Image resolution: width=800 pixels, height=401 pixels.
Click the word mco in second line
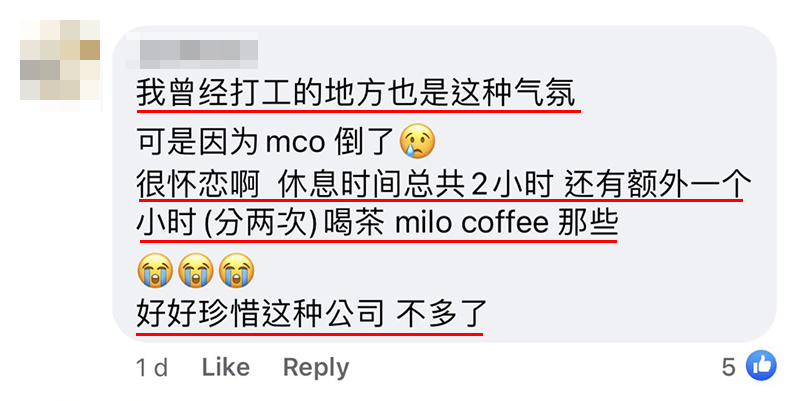point(295,143)
